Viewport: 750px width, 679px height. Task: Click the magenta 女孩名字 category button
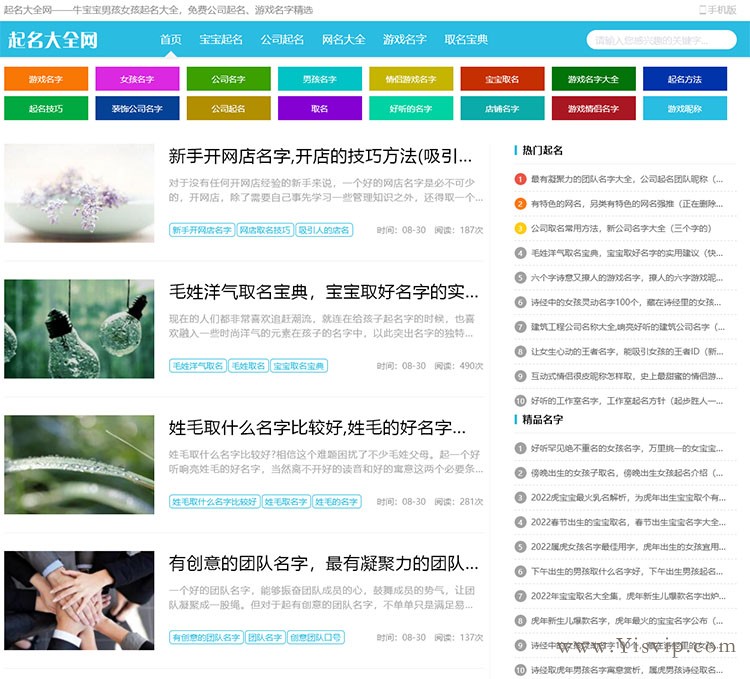pyautogui.click(x=137, y=79)
